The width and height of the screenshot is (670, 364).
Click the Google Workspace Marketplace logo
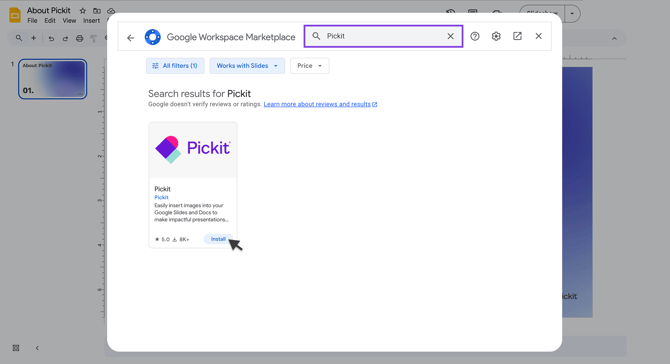(x=153, y=37)
